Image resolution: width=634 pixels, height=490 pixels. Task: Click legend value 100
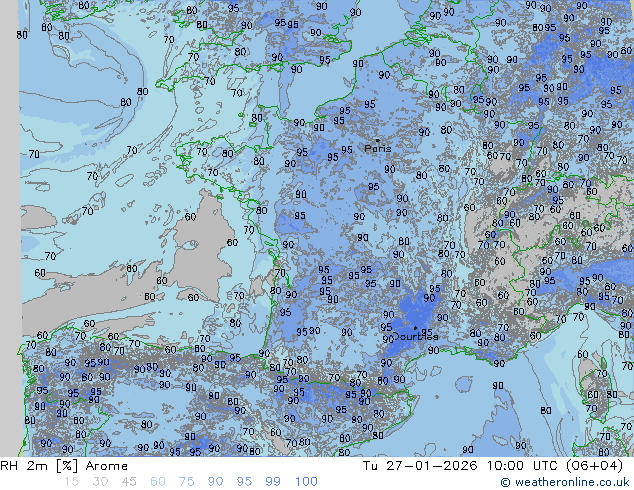[306, 482]
